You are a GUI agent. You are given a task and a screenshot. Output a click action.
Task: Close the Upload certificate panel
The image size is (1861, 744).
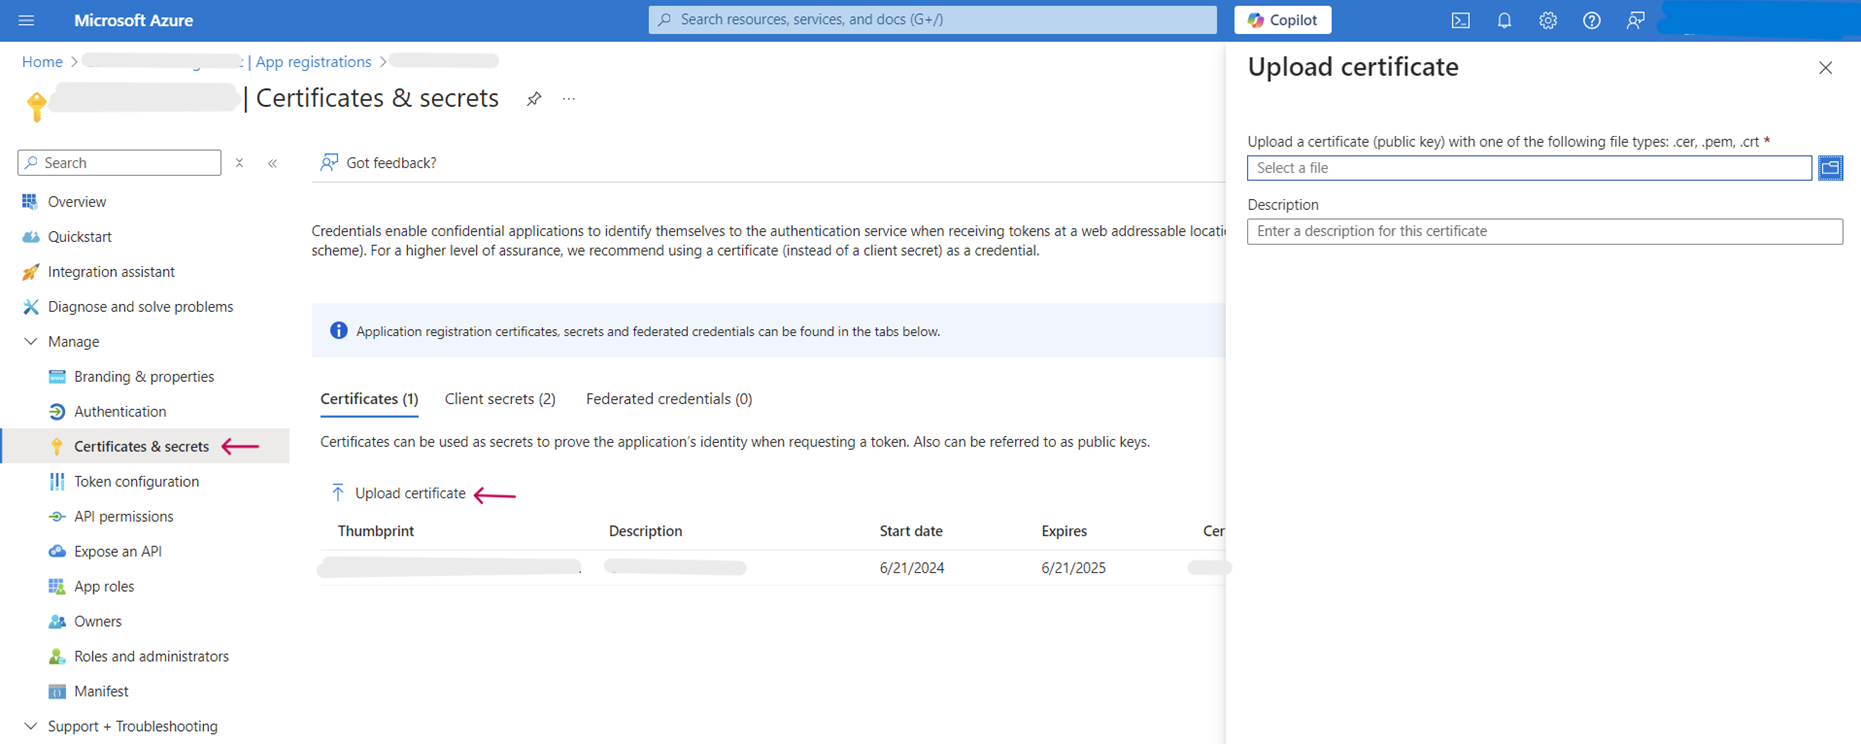pos(1825,68)
